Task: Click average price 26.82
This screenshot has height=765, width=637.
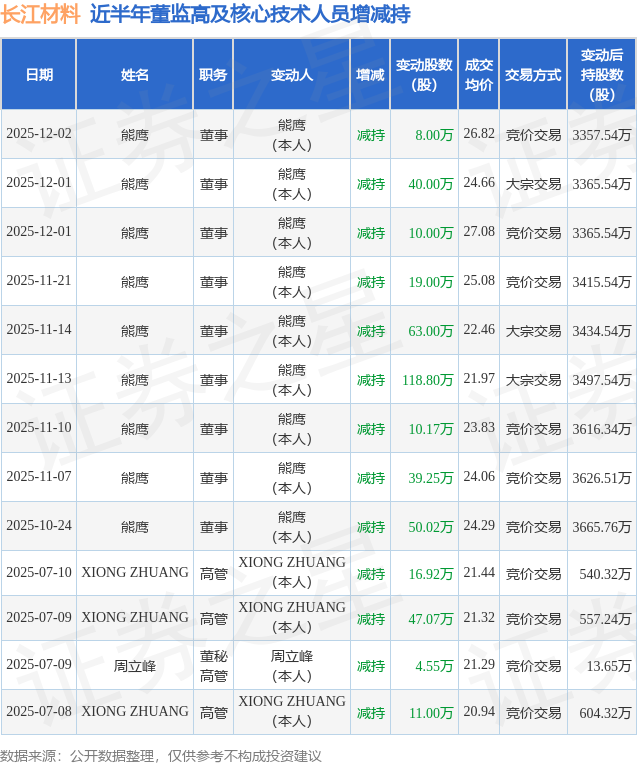Action: coord(479,134)
